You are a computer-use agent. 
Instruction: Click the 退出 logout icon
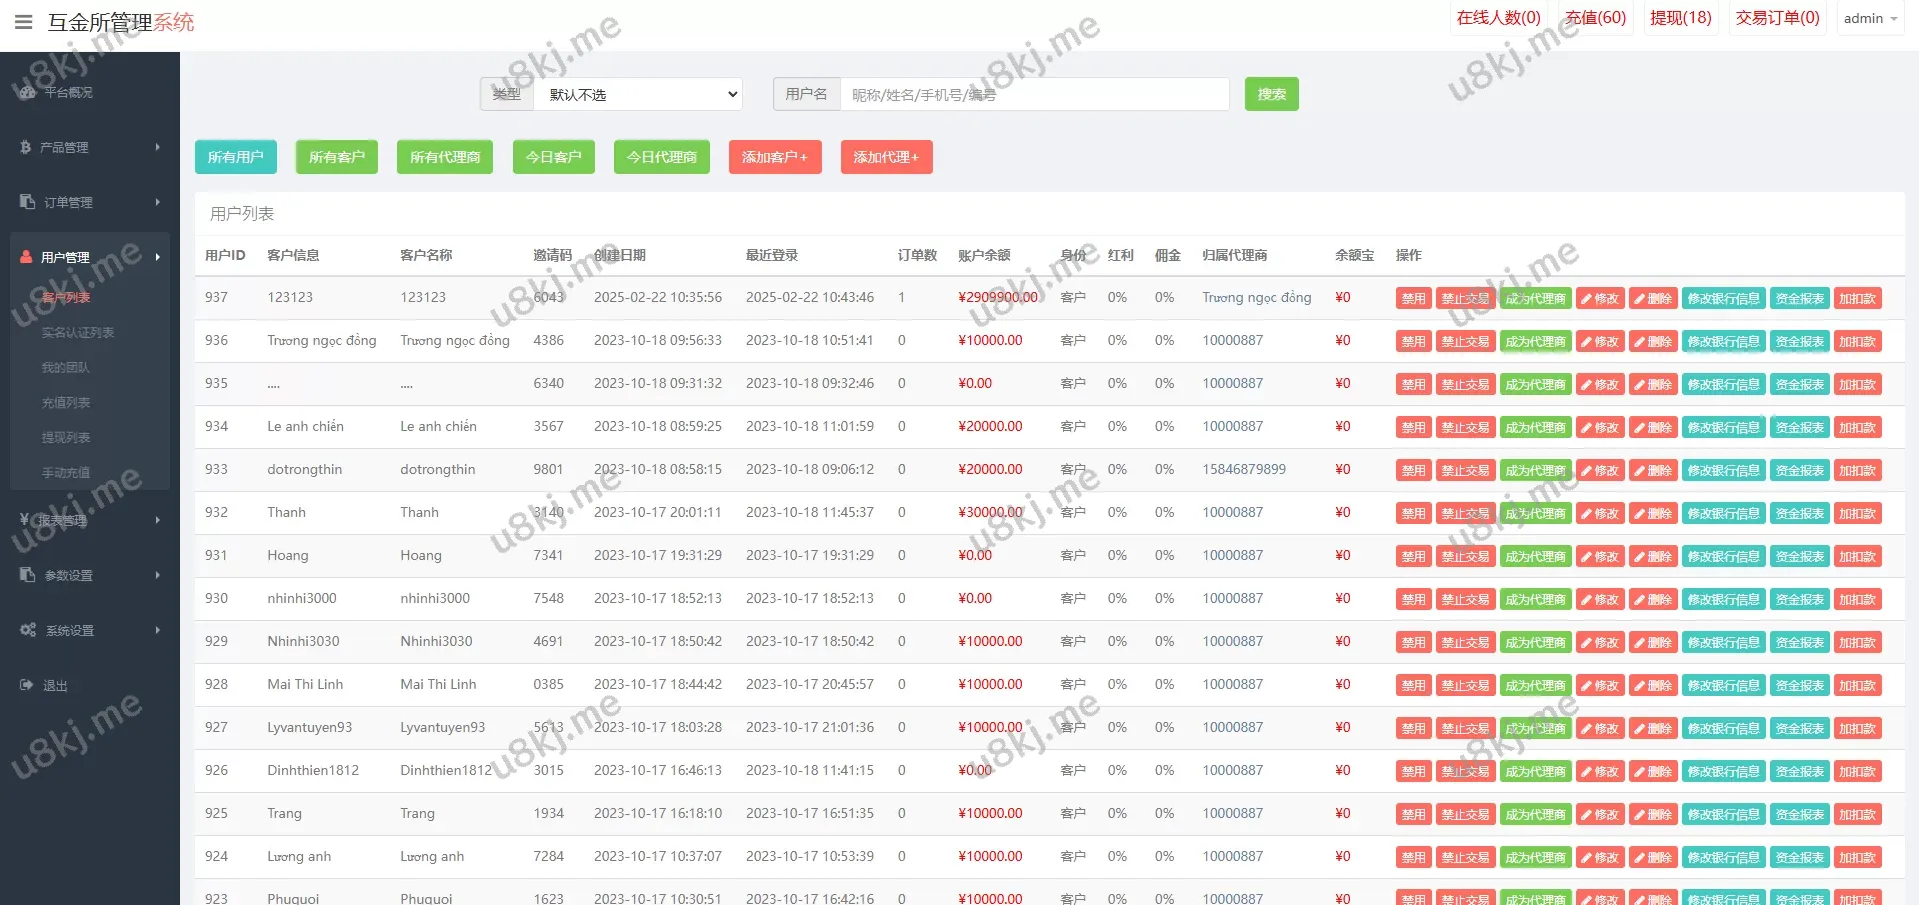point(27,685)
